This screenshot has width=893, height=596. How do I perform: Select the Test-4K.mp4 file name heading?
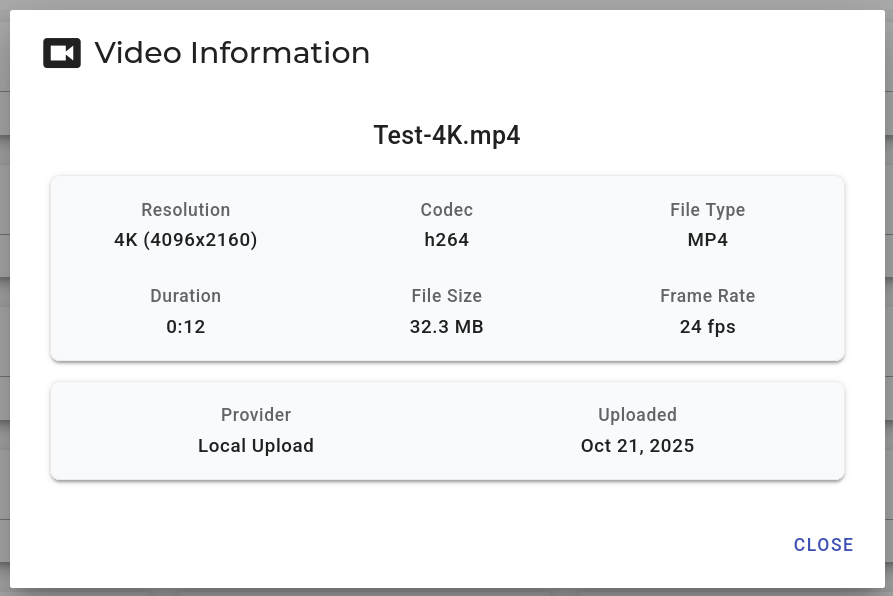[x=447, y=135]
